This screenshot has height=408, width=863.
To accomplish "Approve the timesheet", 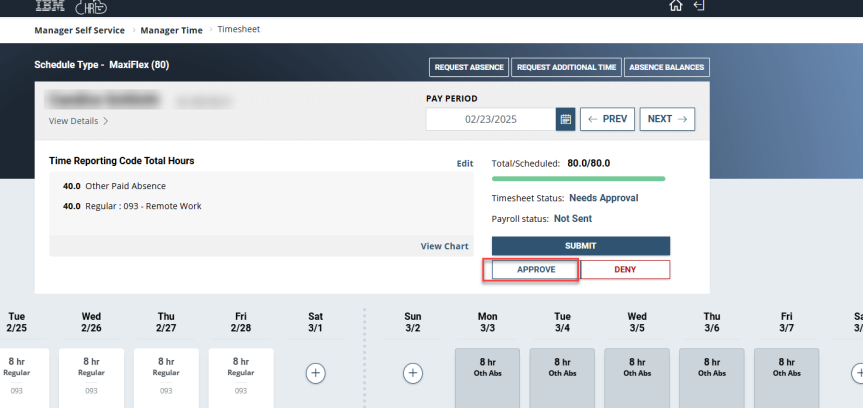I will pos(536,270).
